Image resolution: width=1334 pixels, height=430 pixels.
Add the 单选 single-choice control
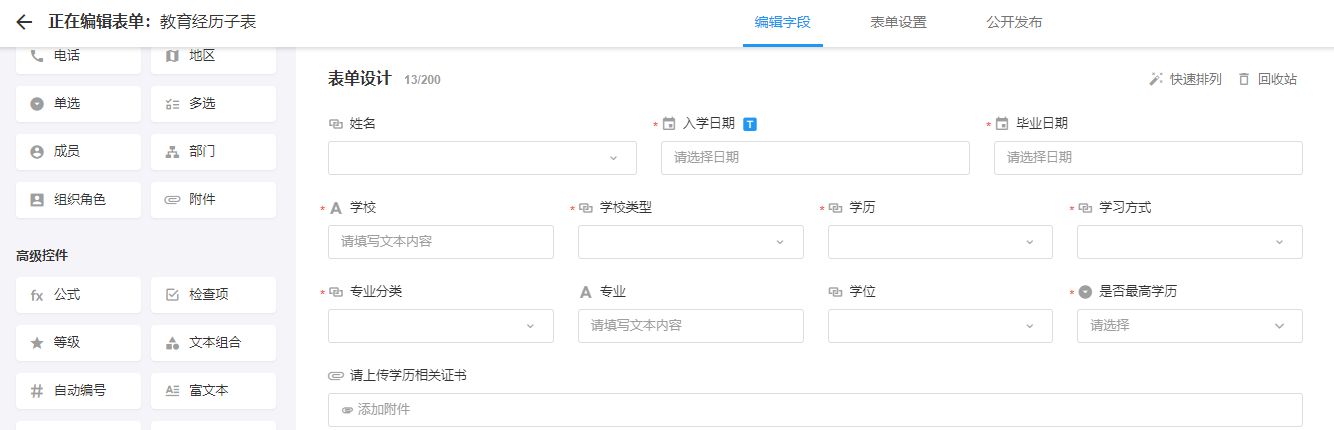pos(78,104)
